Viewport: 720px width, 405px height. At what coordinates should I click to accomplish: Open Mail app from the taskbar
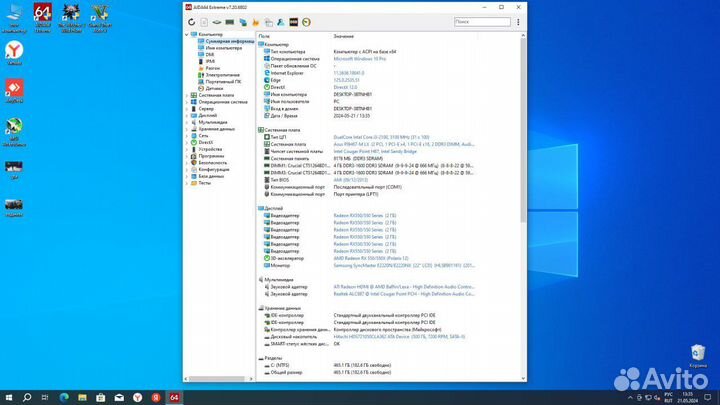pyautogui.click(x=119, y=397)
